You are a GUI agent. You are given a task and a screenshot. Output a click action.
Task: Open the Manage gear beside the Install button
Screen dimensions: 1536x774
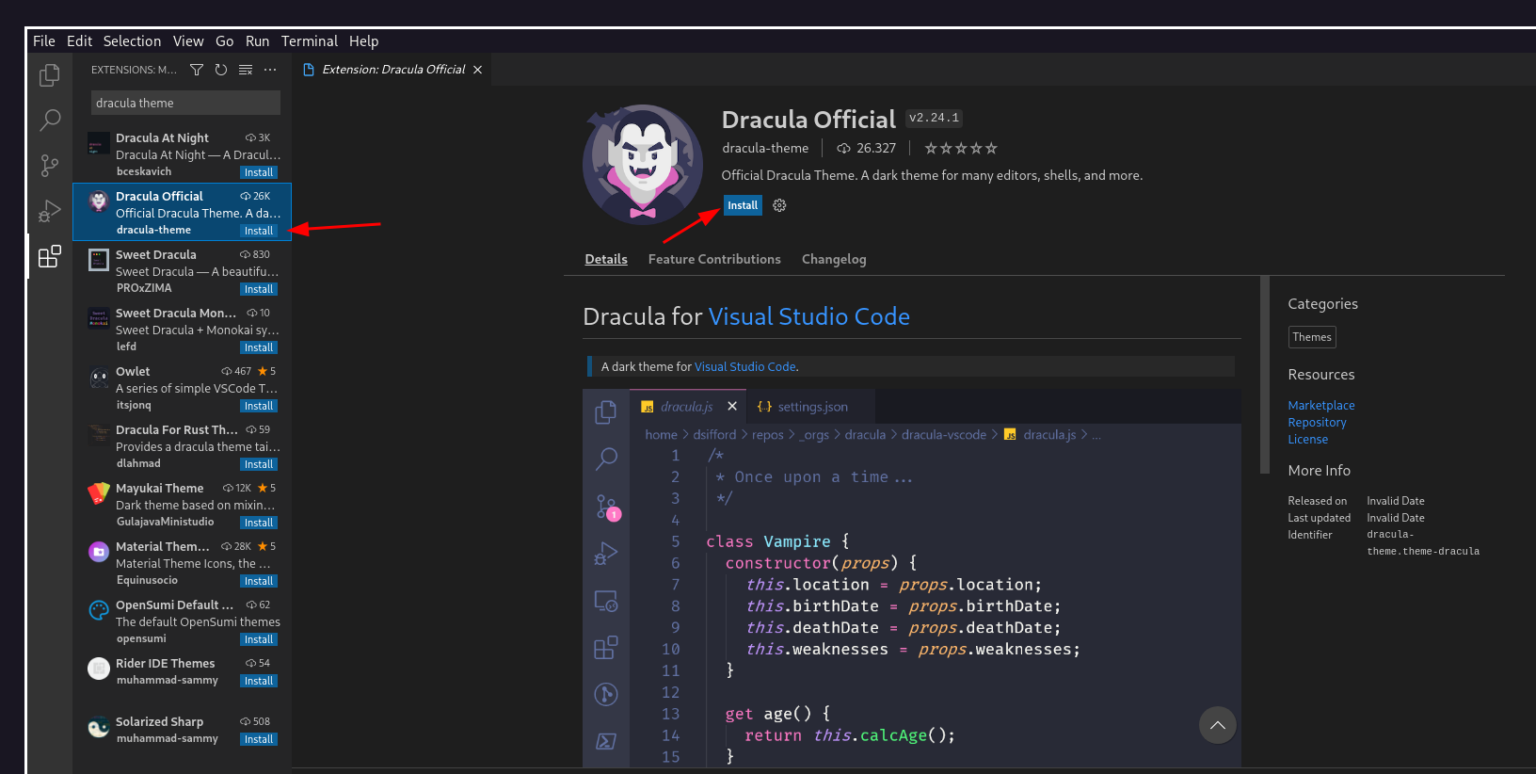(778, 204)
